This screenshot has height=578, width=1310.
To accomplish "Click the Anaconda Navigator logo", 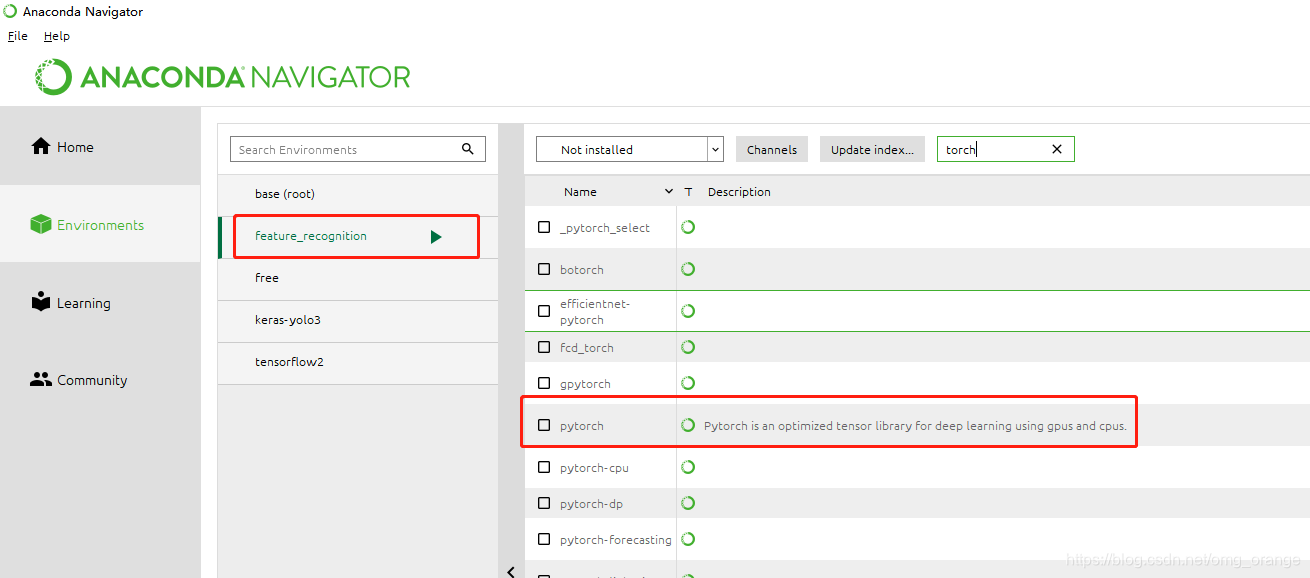I will pos(223,77).
